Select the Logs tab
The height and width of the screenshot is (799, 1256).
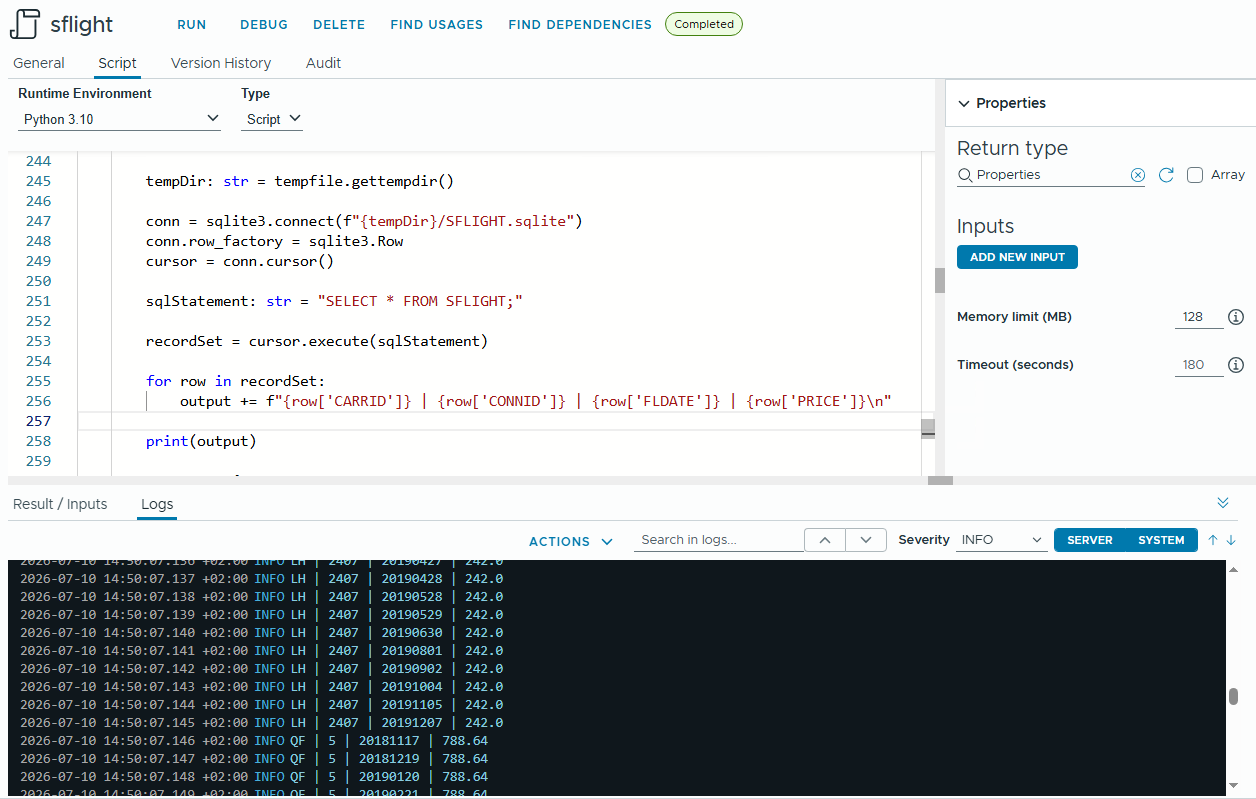click(x=157, y=504)
